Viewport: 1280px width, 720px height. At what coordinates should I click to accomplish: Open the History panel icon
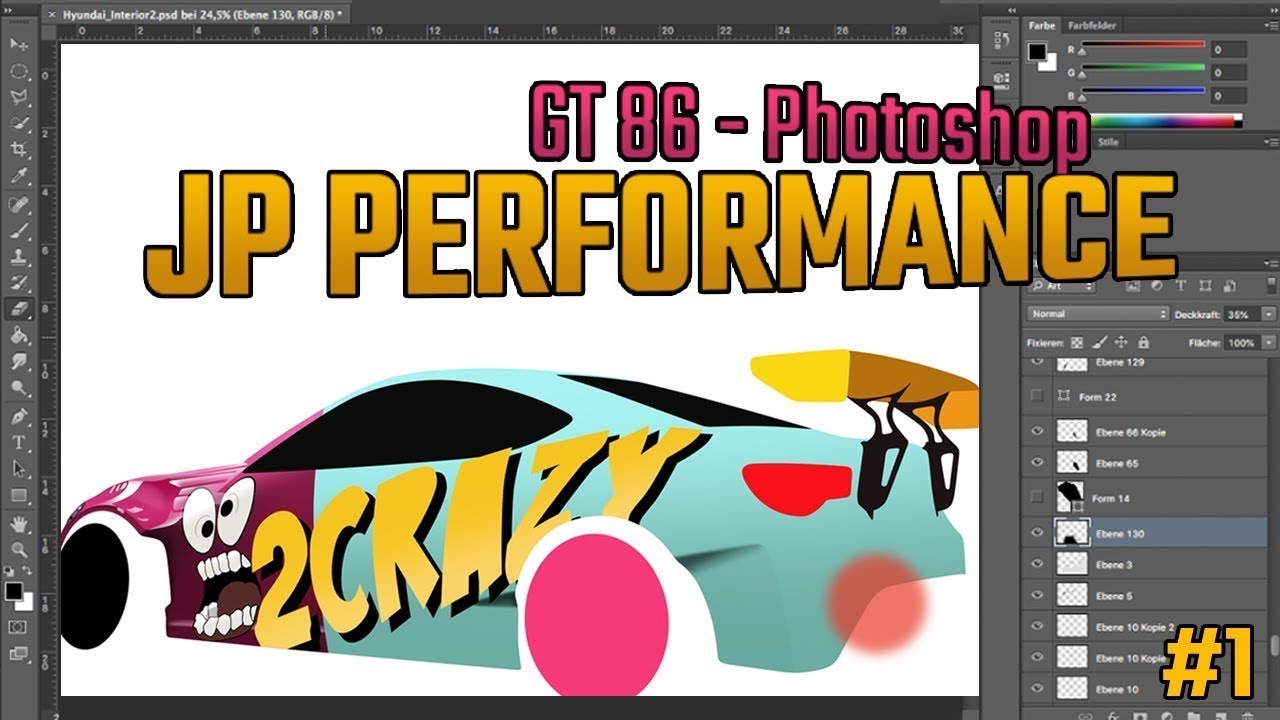[x=1003, y=40]
